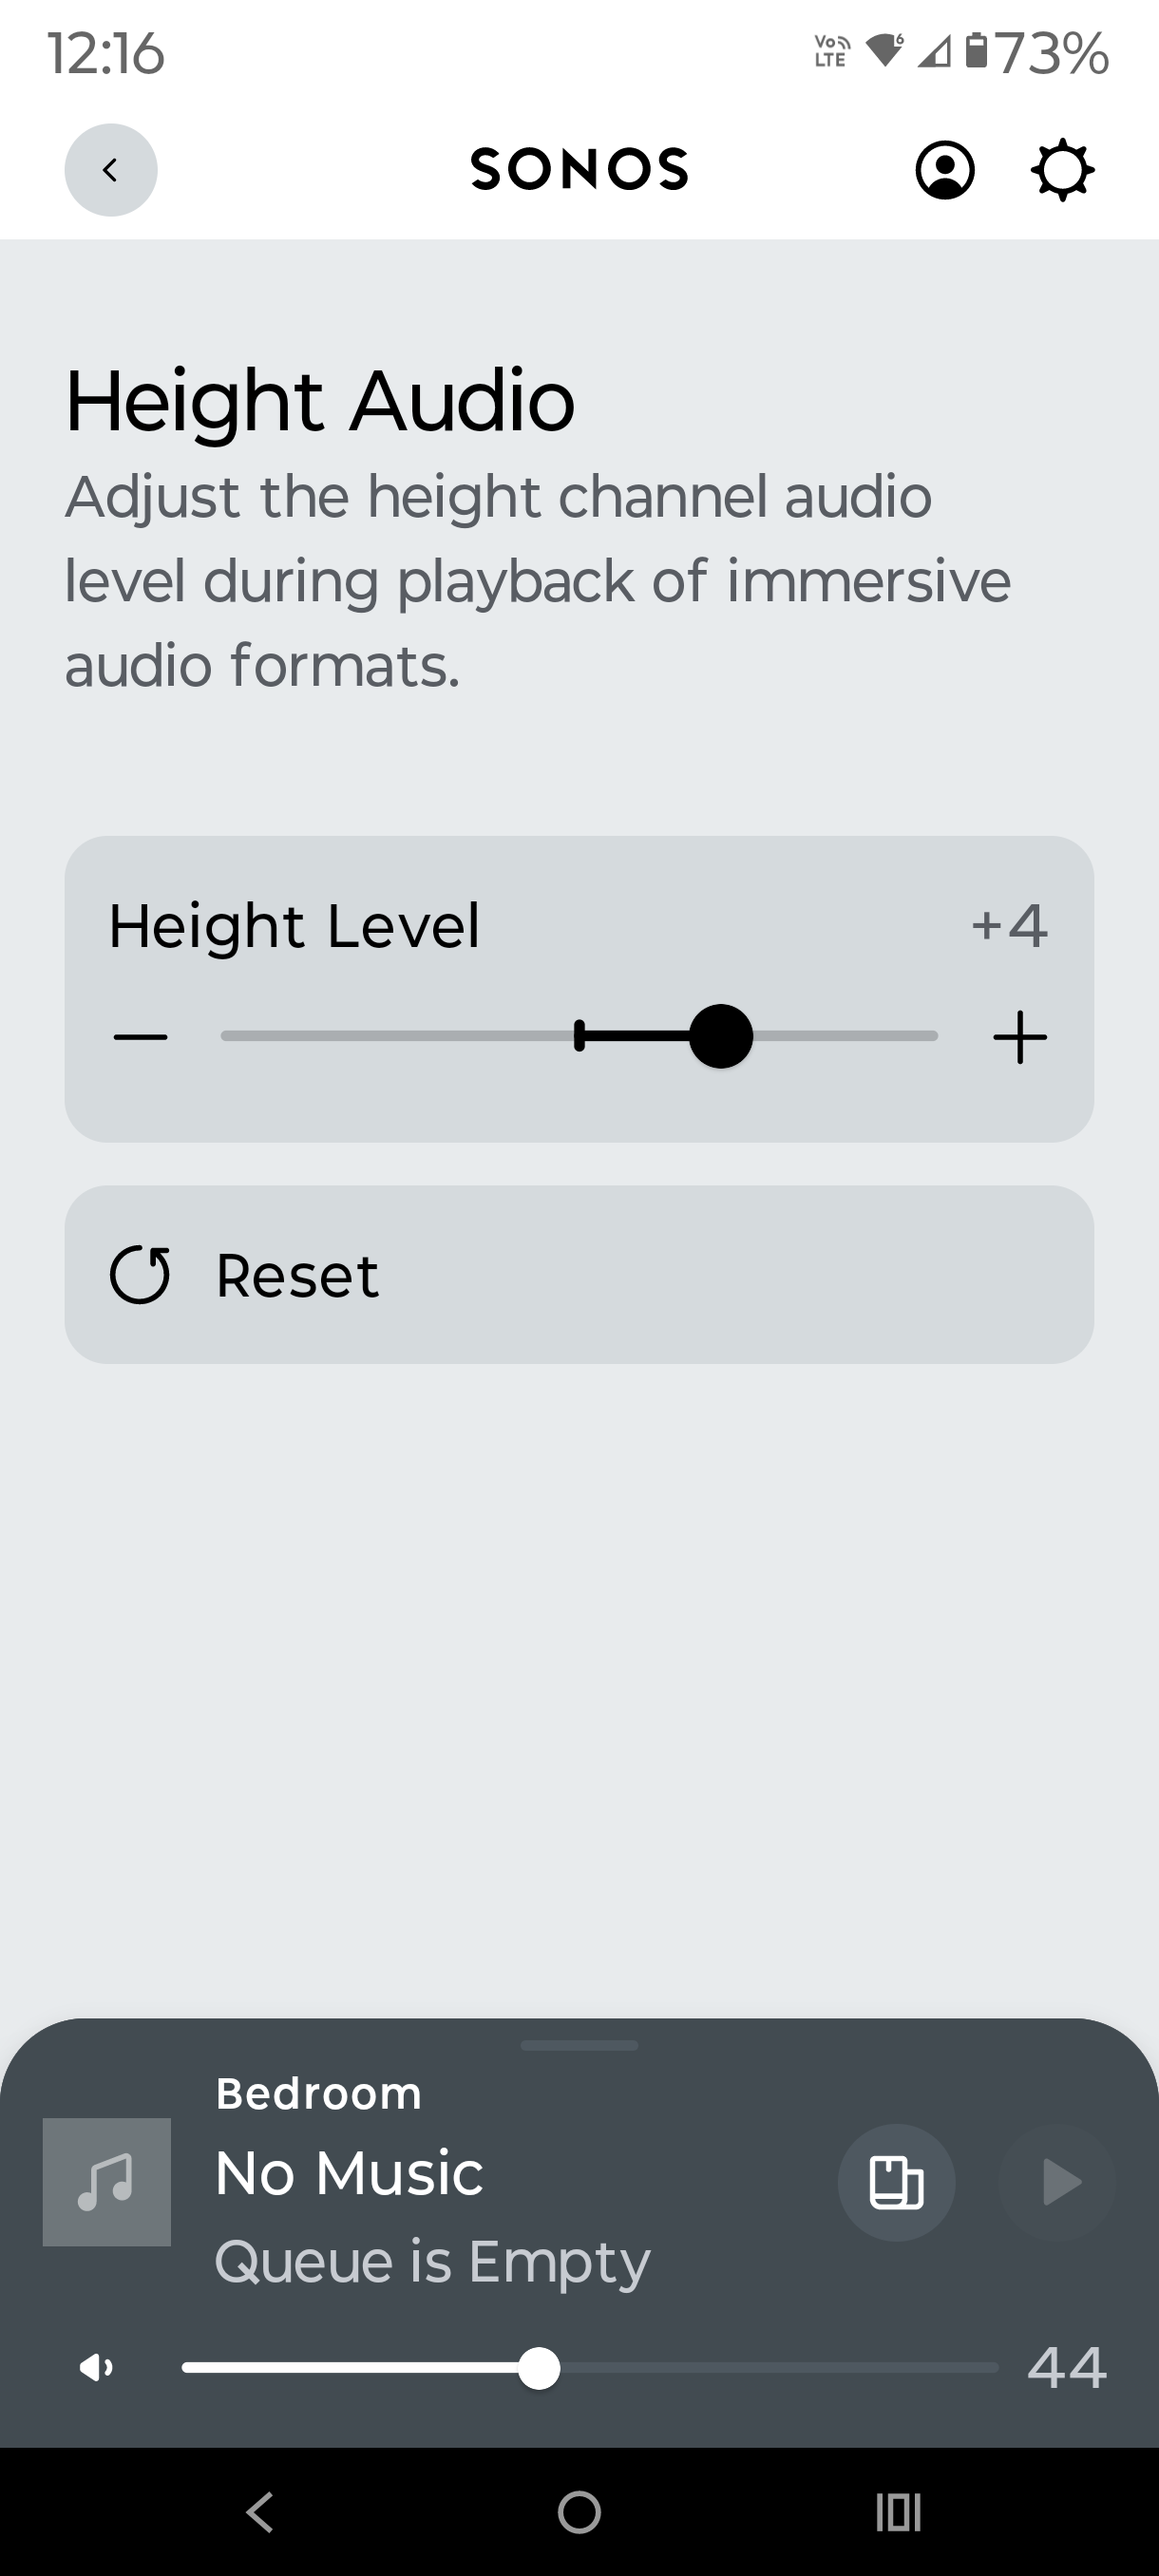The height and width of the screenshot is (2576, 1159).
Task: Click the Sonos logo title
Action: pos(579,170)
